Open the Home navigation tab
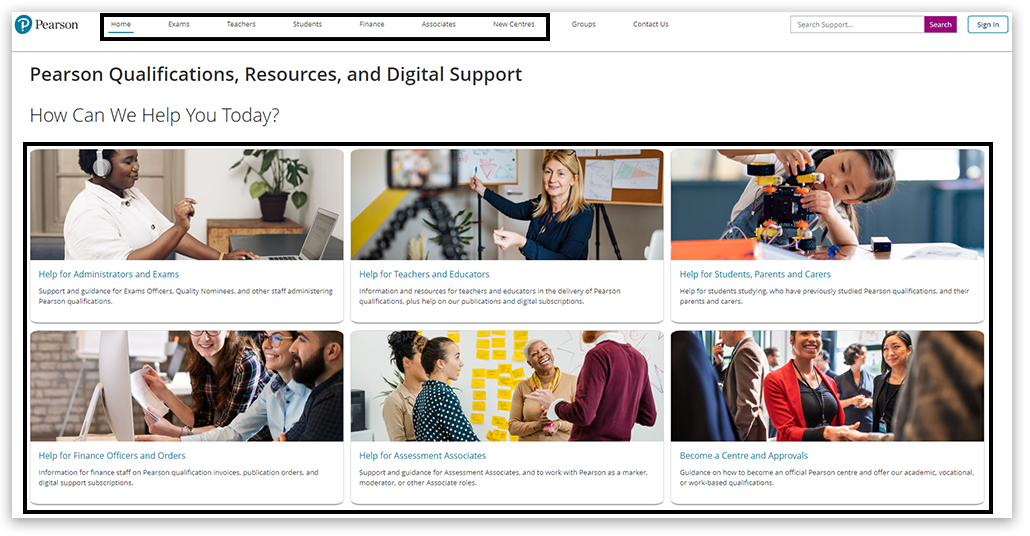Image resolution: width=1030 pixels, height=536 pixels. tap(121, 24)
